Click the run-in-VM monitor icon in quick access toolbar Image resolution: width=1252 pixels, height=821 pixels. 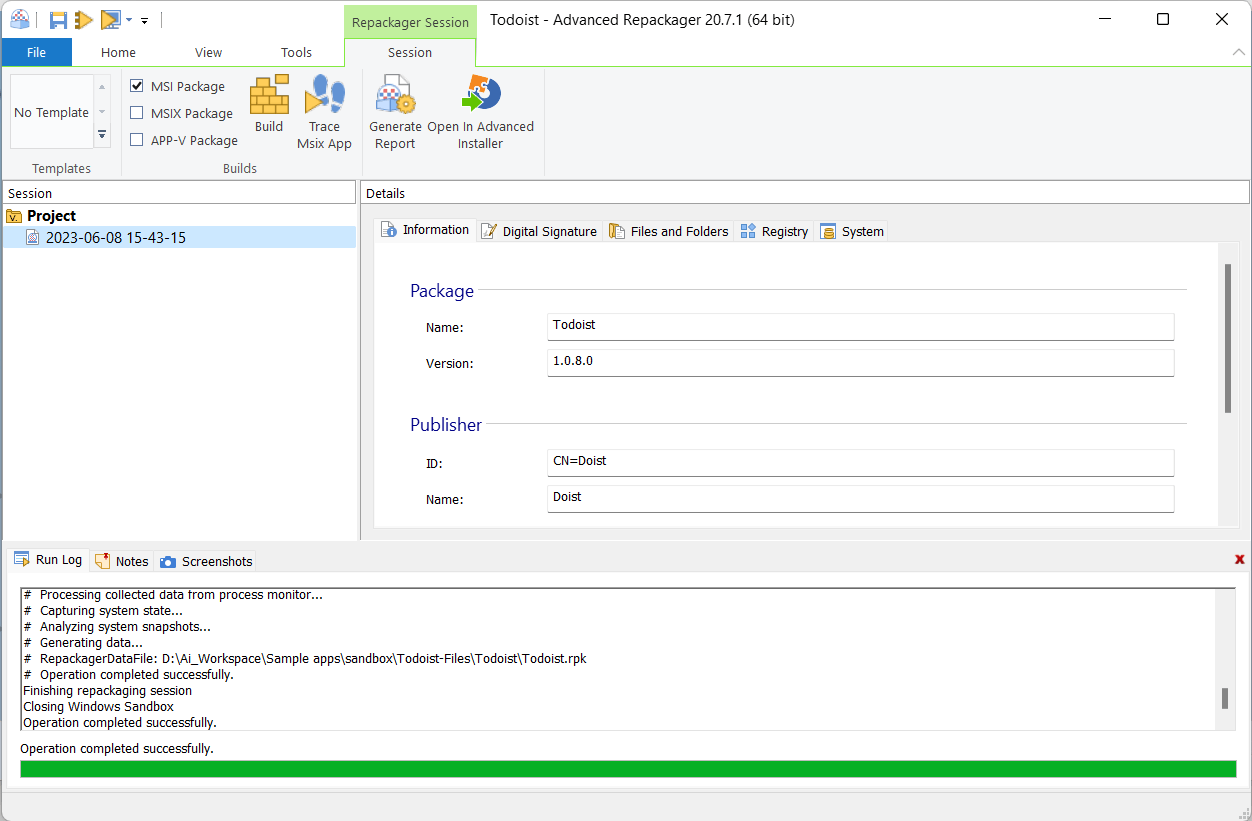click(110, 19)
